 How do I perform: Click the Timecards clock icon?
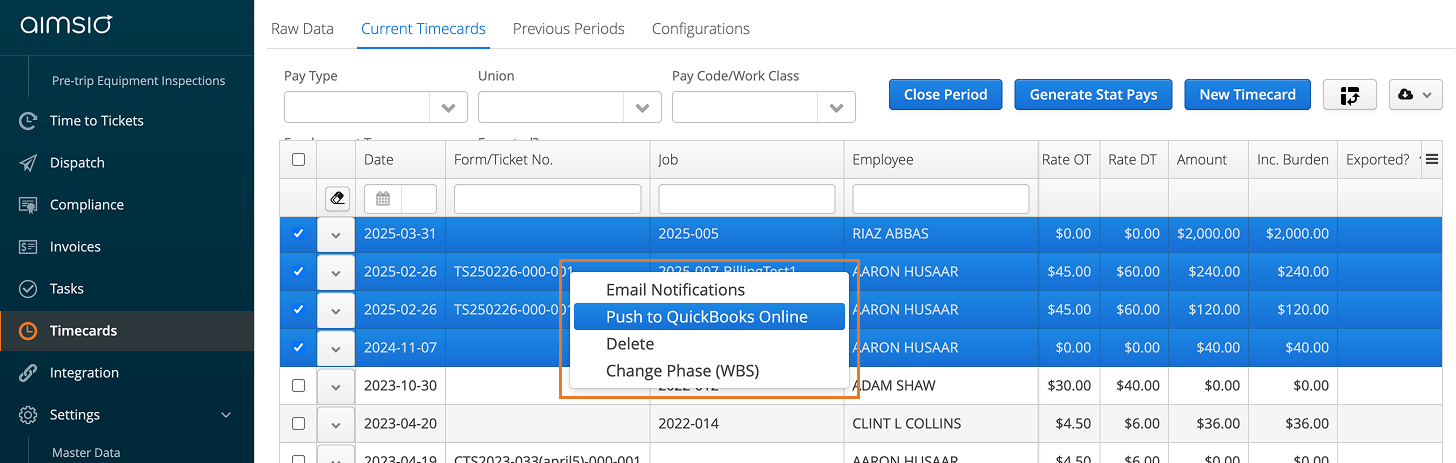[x=28, y=331]
